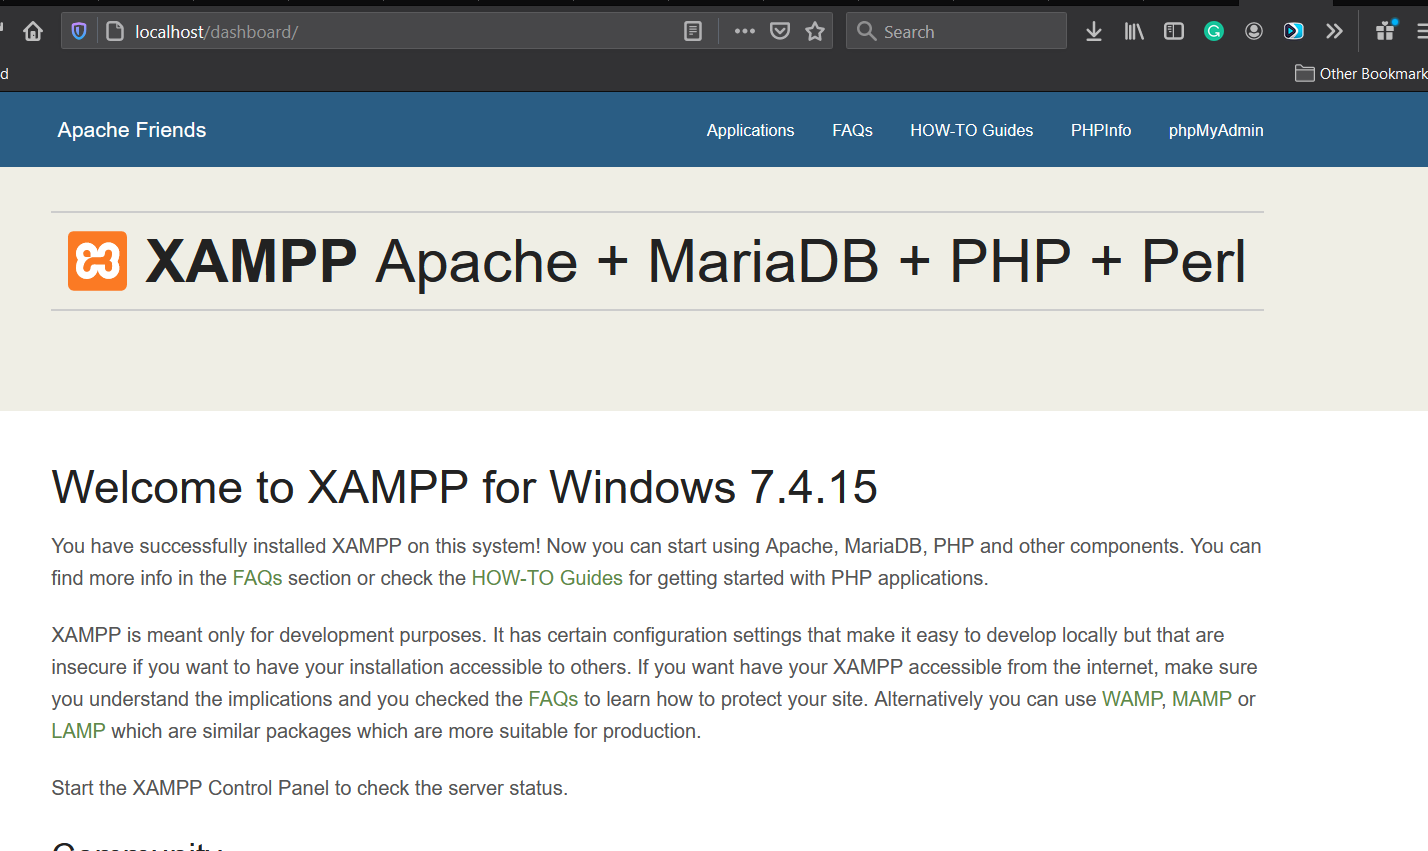Follow HOW-TO Guides link in paragraph

coord(547,578)
